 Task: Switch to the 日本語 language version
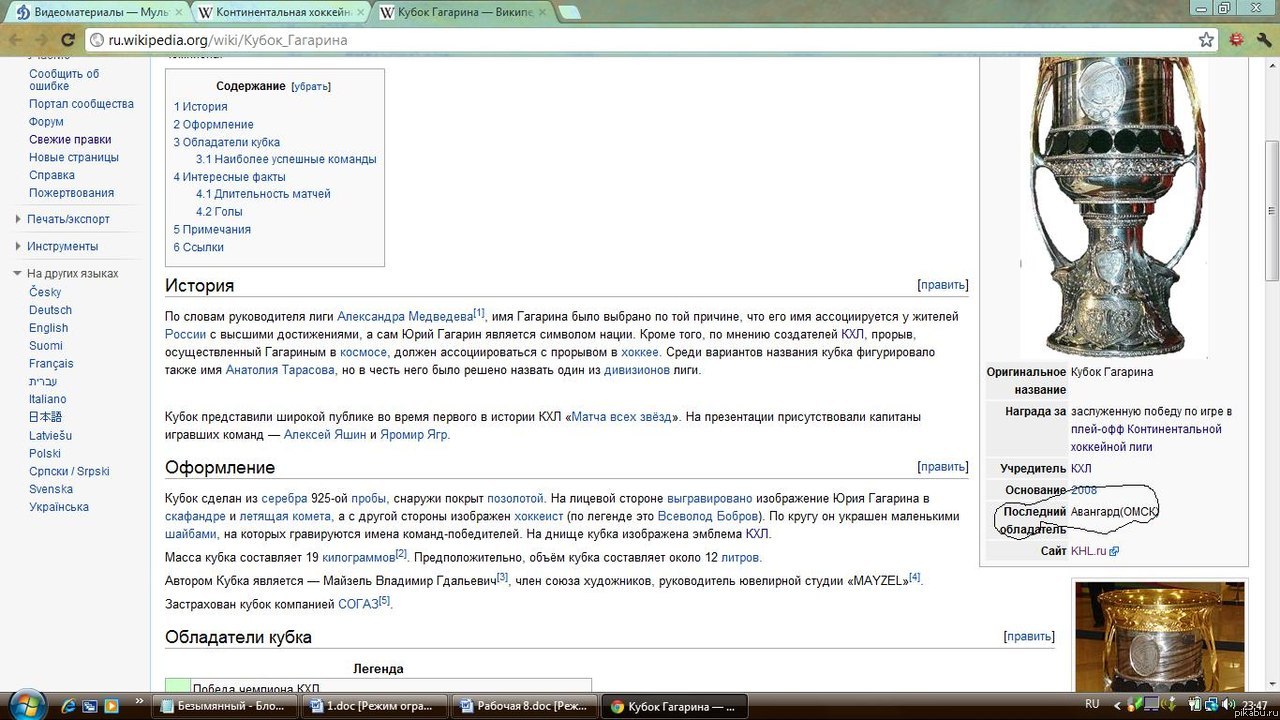[x=46, y=417]
